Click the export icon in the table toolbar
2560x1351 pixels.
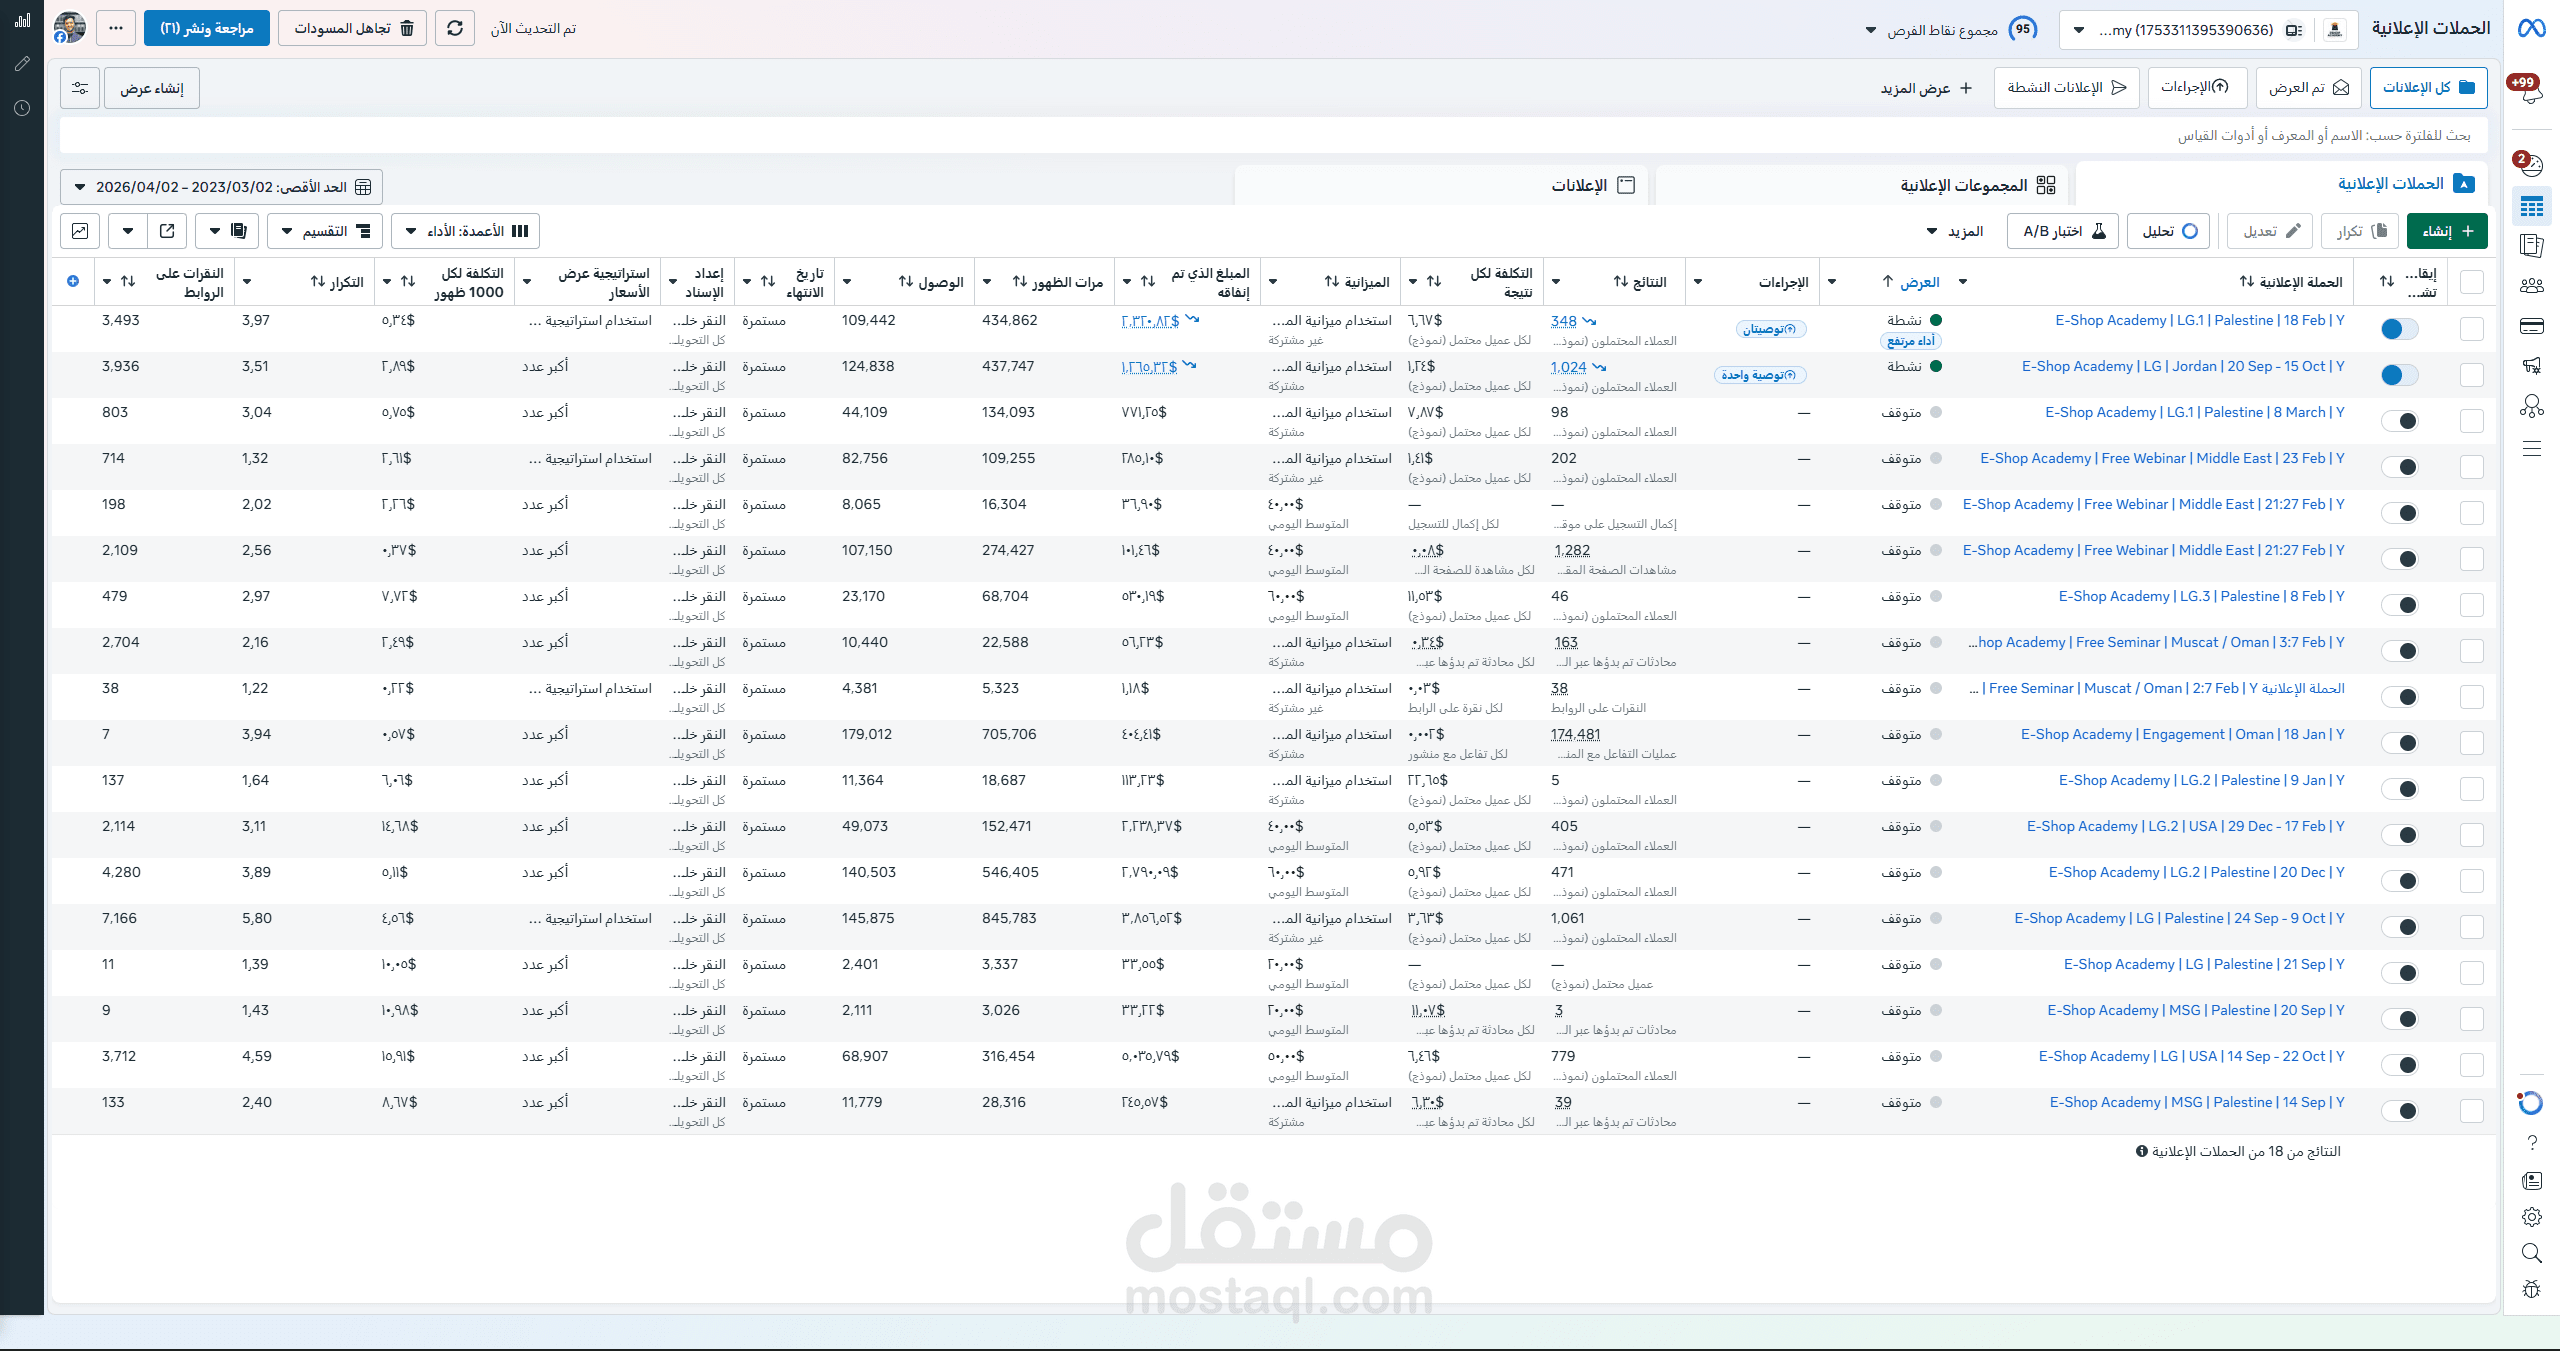coord(167,231)
